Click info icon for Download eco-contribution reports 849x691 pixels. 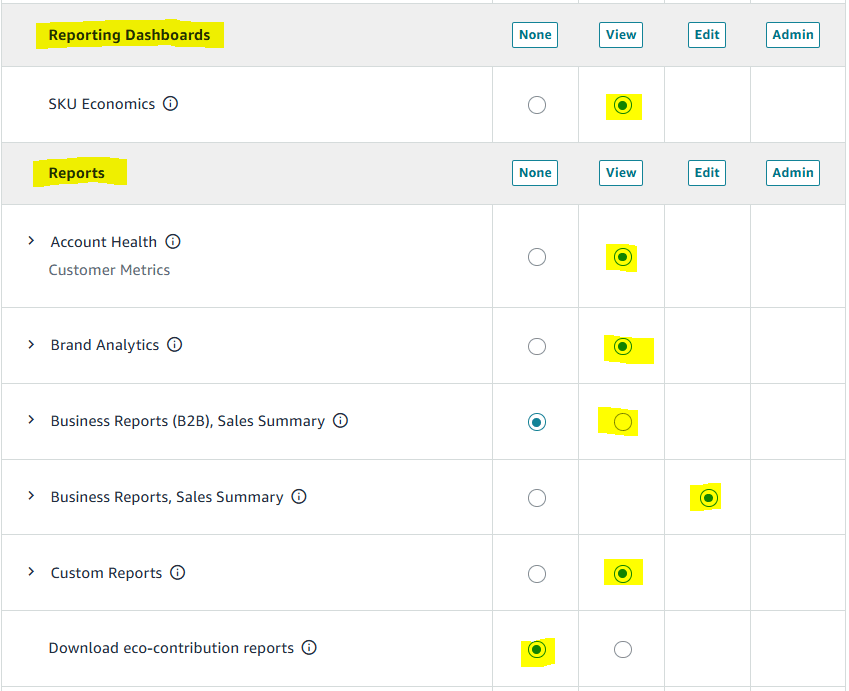pos(309,648)
